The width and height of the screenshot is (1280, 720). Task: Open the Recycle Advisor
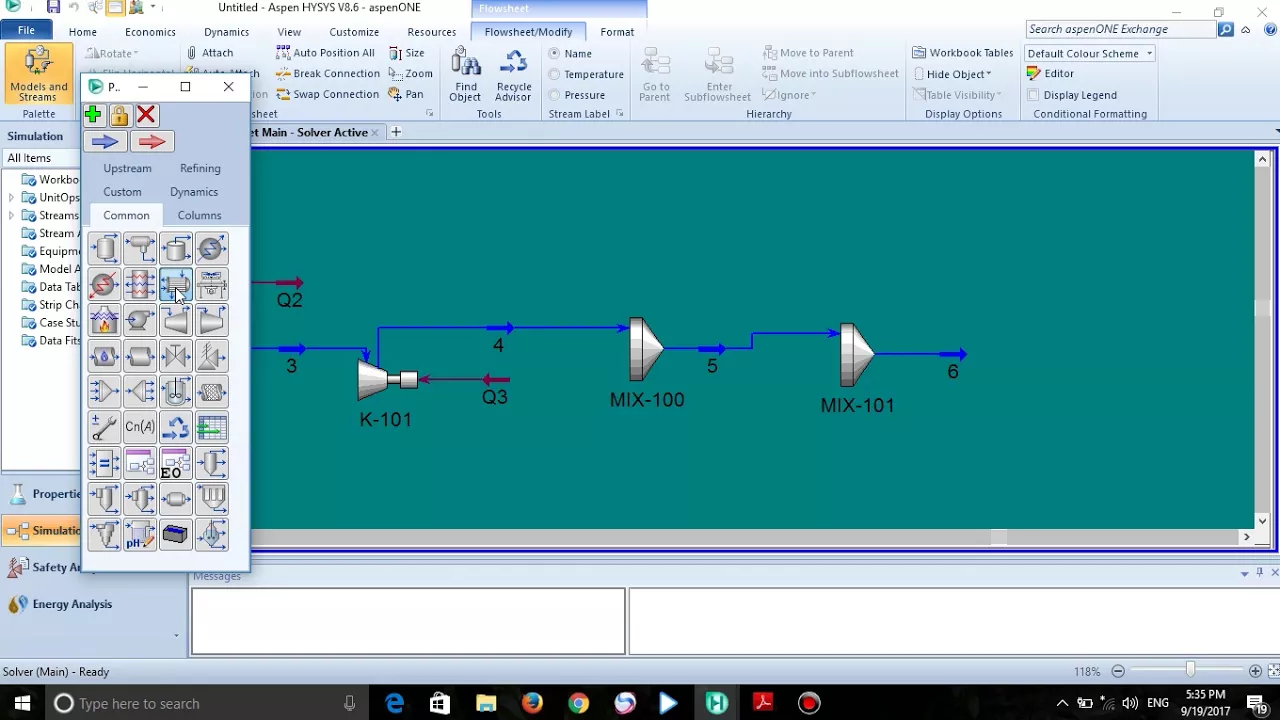click(513, 75)
